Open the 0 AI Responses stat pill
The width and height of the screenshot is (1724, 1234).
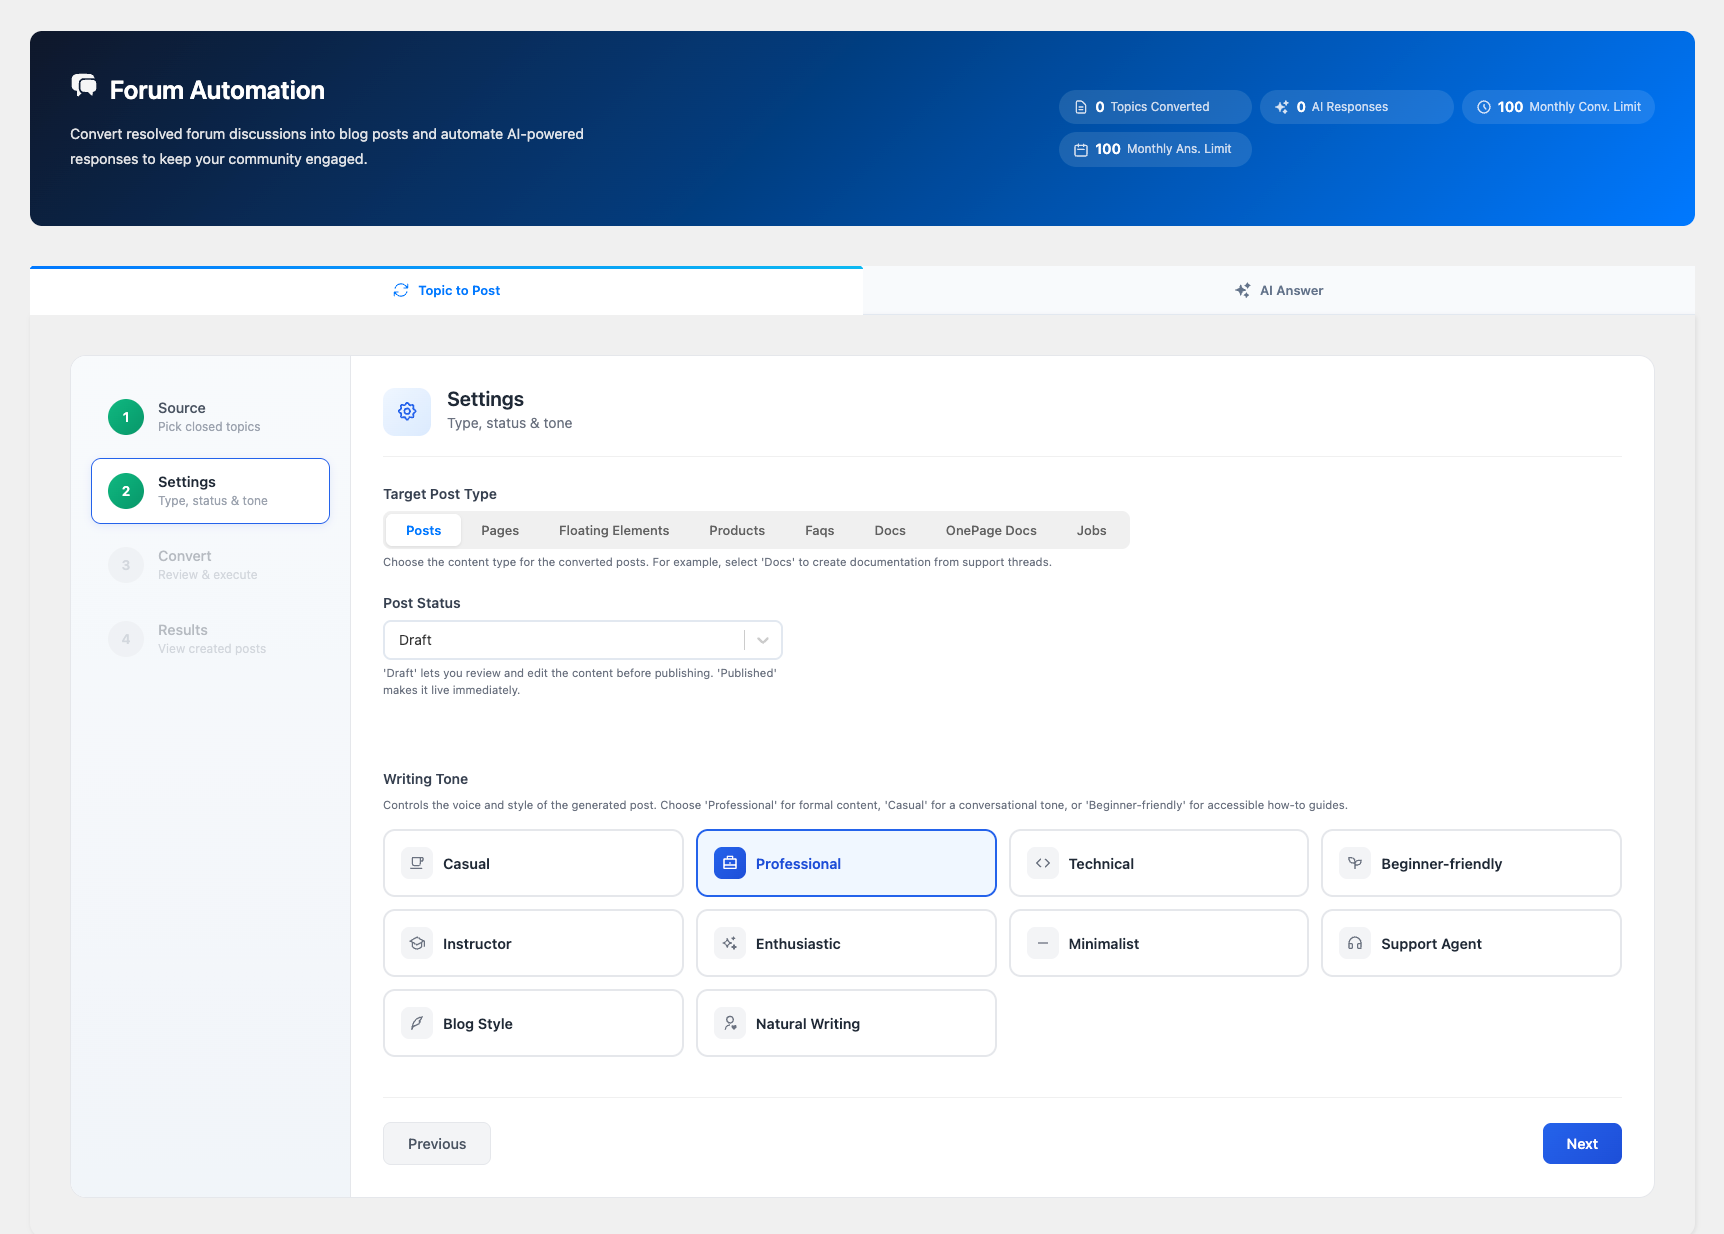(1356, 107)
